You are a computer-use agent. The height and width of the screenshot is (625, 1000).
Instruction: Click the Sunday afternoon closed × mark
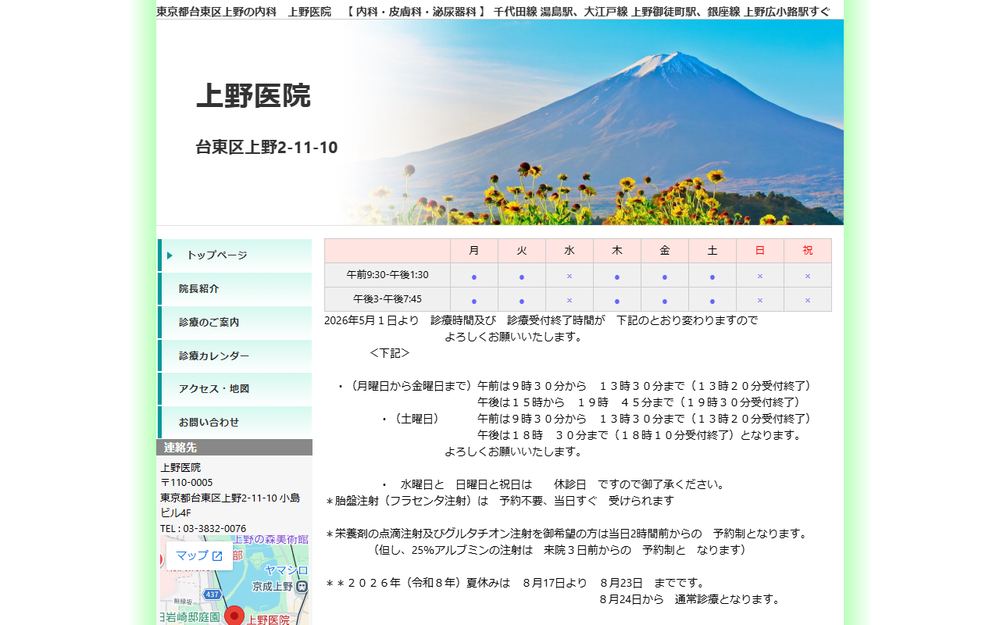pos(760,300)
